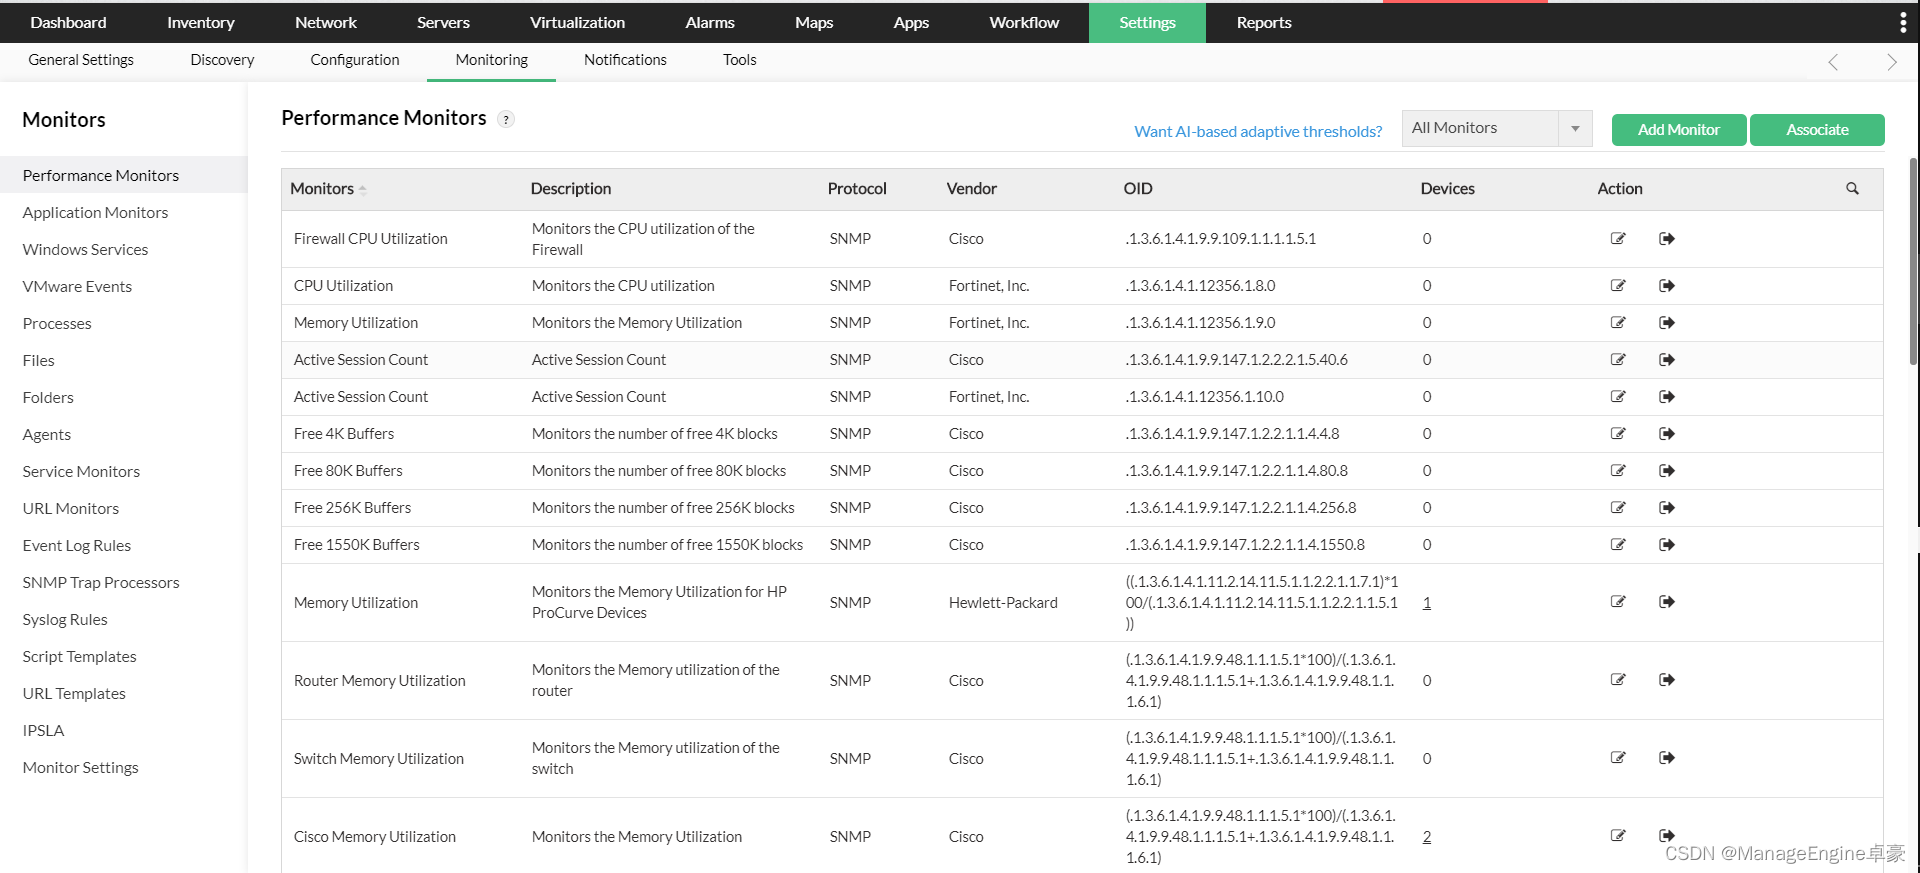Select Event Log Rules in sidebar
Image resolution: width=1920 pixels, height=873 pixels.
(77, 545)
